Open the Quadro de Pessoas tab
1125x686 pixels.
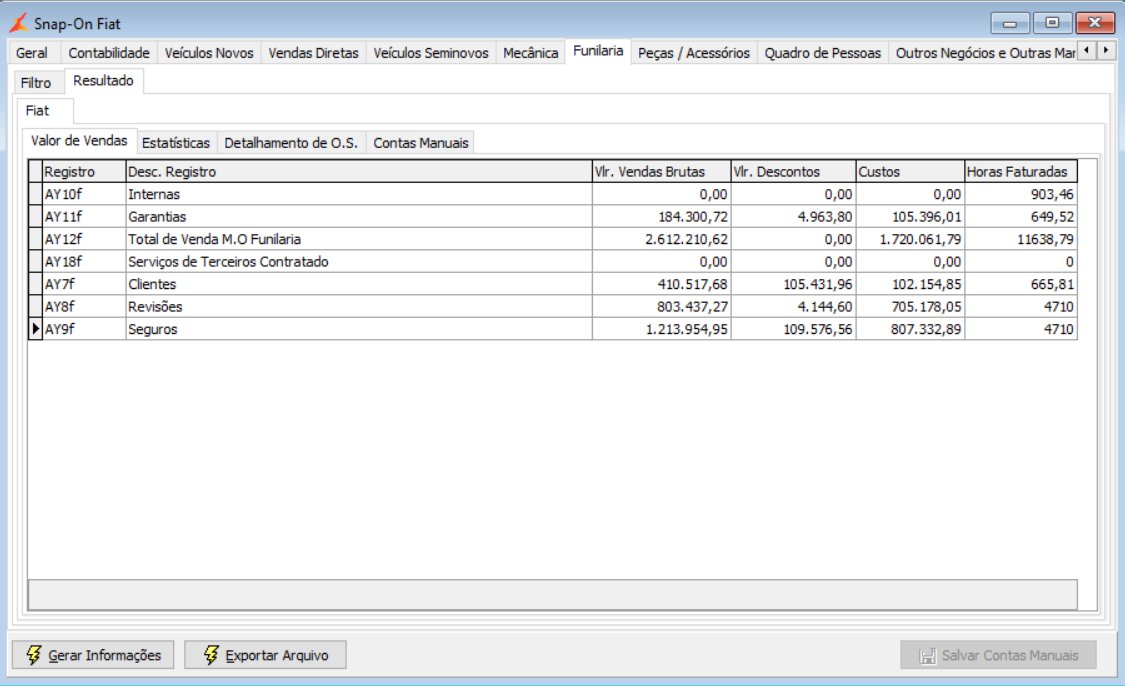click(x=822, y=53)
